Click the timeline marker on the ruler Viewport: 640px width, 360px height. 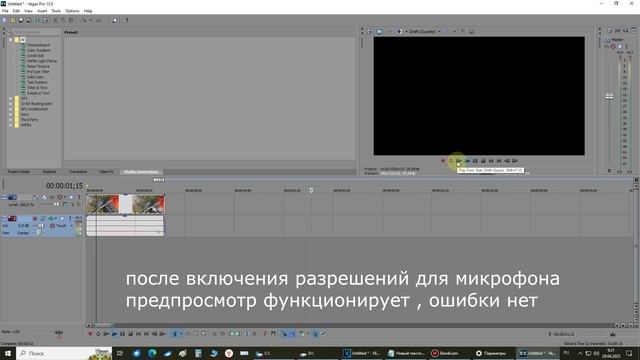(311, 190)
